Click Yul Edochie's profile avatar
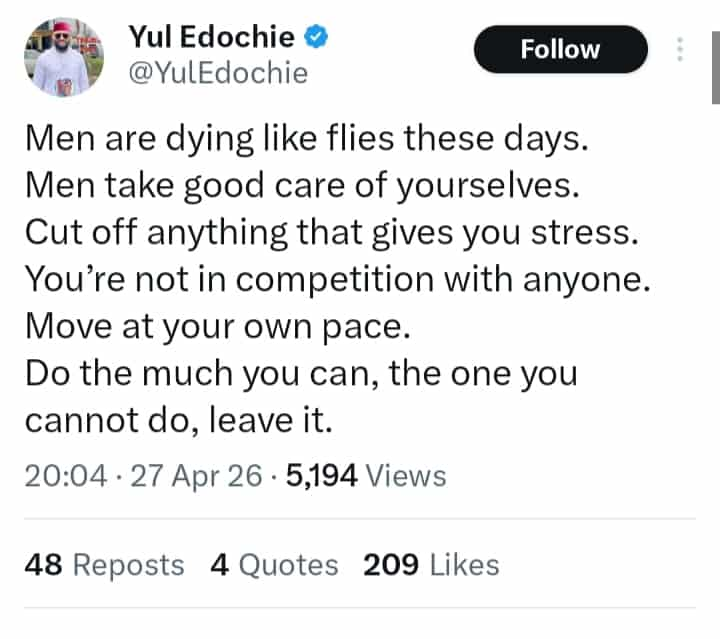 coord(63,57)
